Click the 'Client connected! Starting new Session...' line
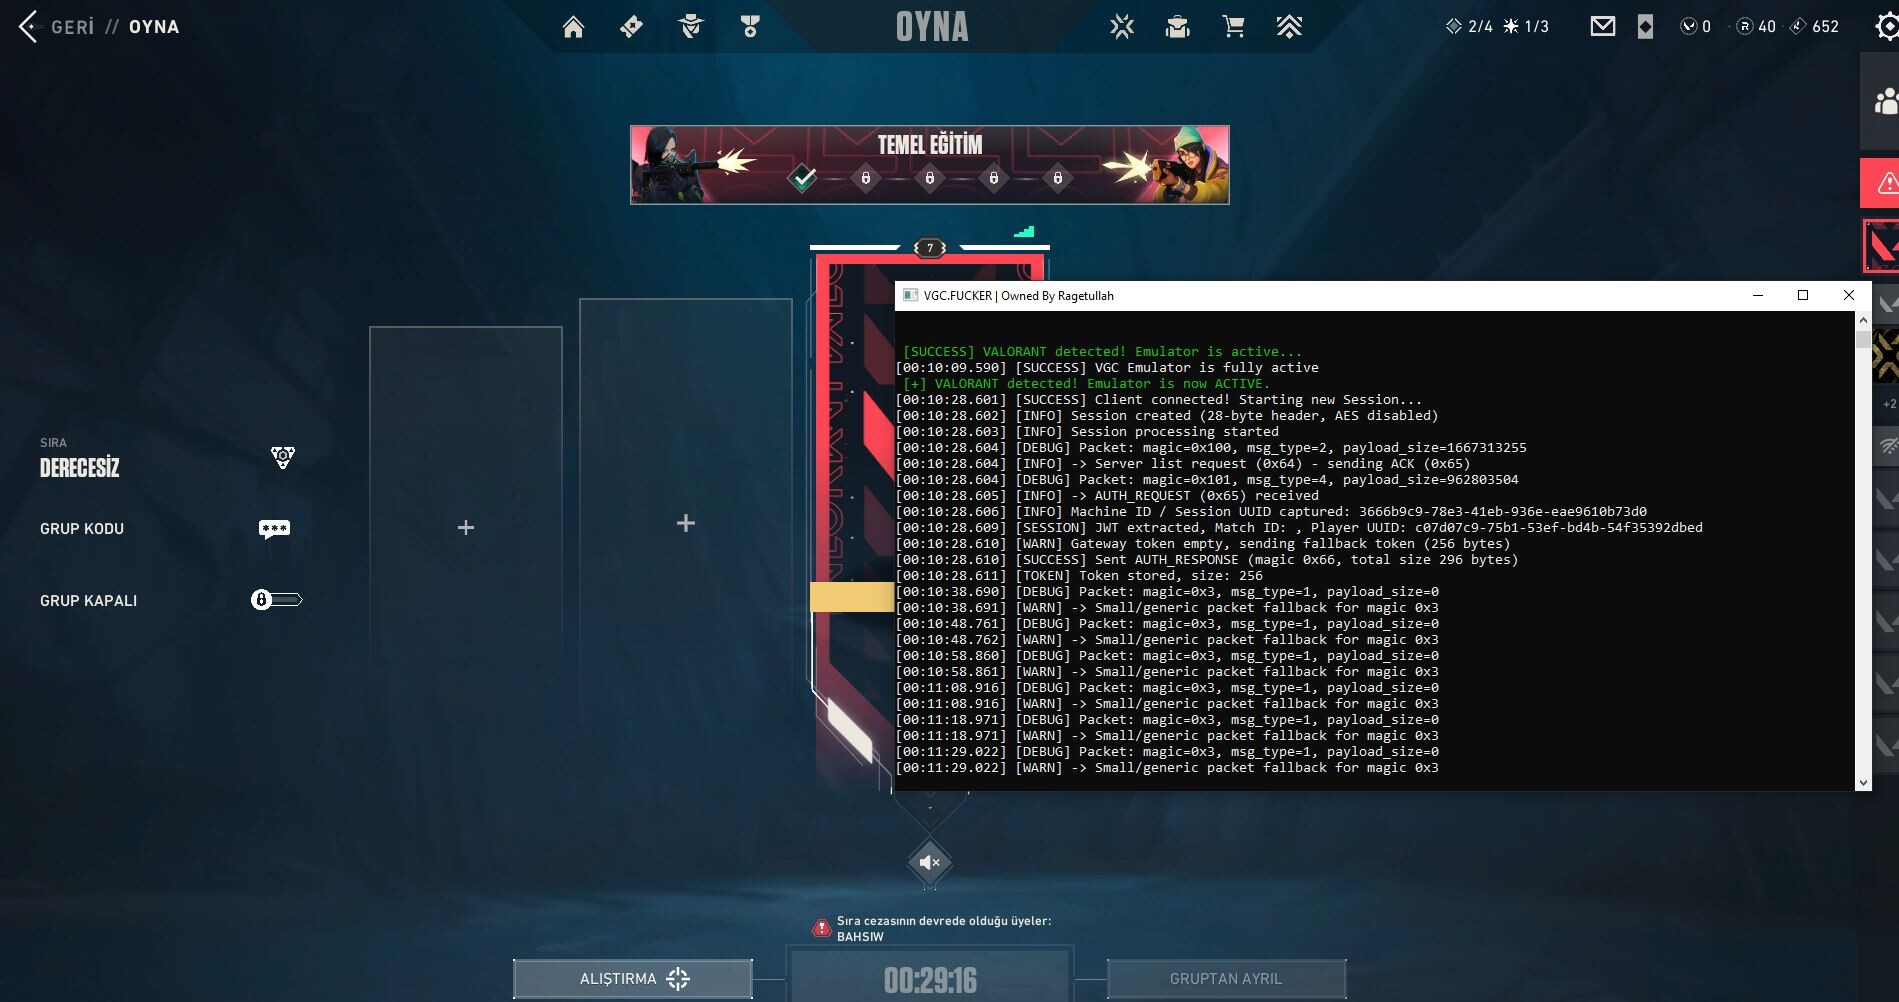Screen dimensions: 1899x1002 click(1159, 400)
